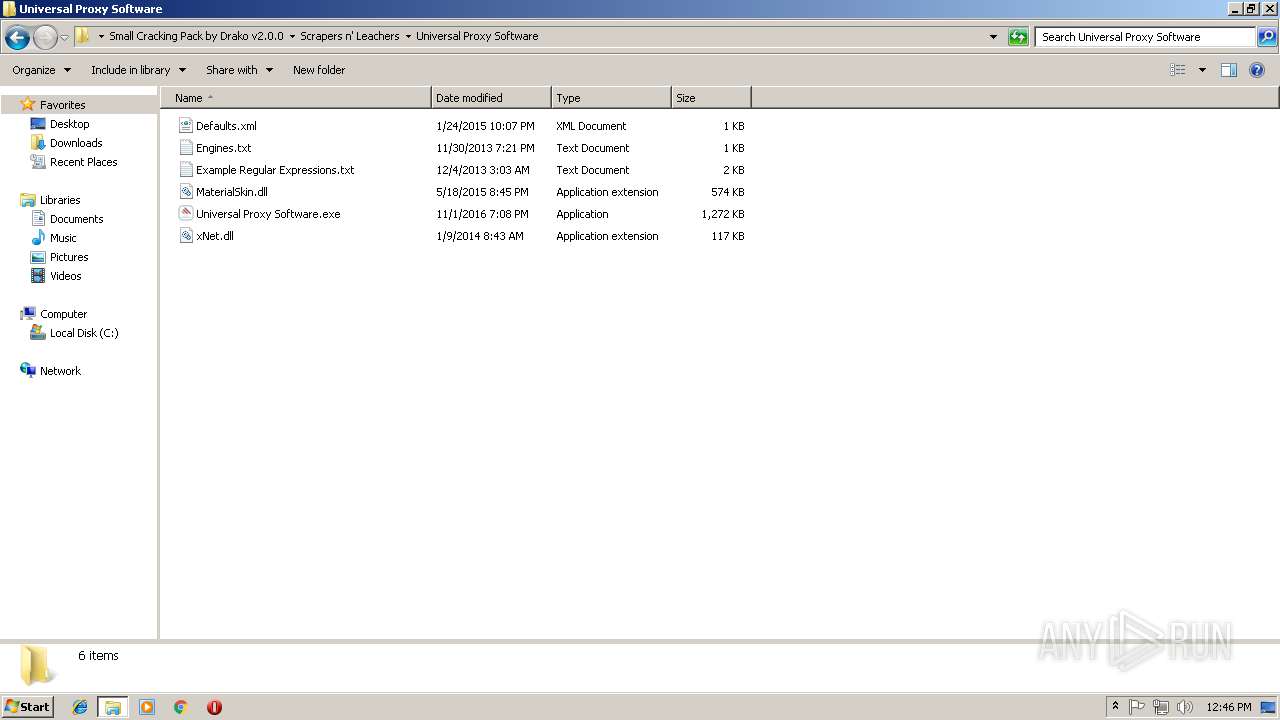Open the recent pages dropdown arrow
The width and height of the screenshot is (1280, 720).
pos(64,37)
